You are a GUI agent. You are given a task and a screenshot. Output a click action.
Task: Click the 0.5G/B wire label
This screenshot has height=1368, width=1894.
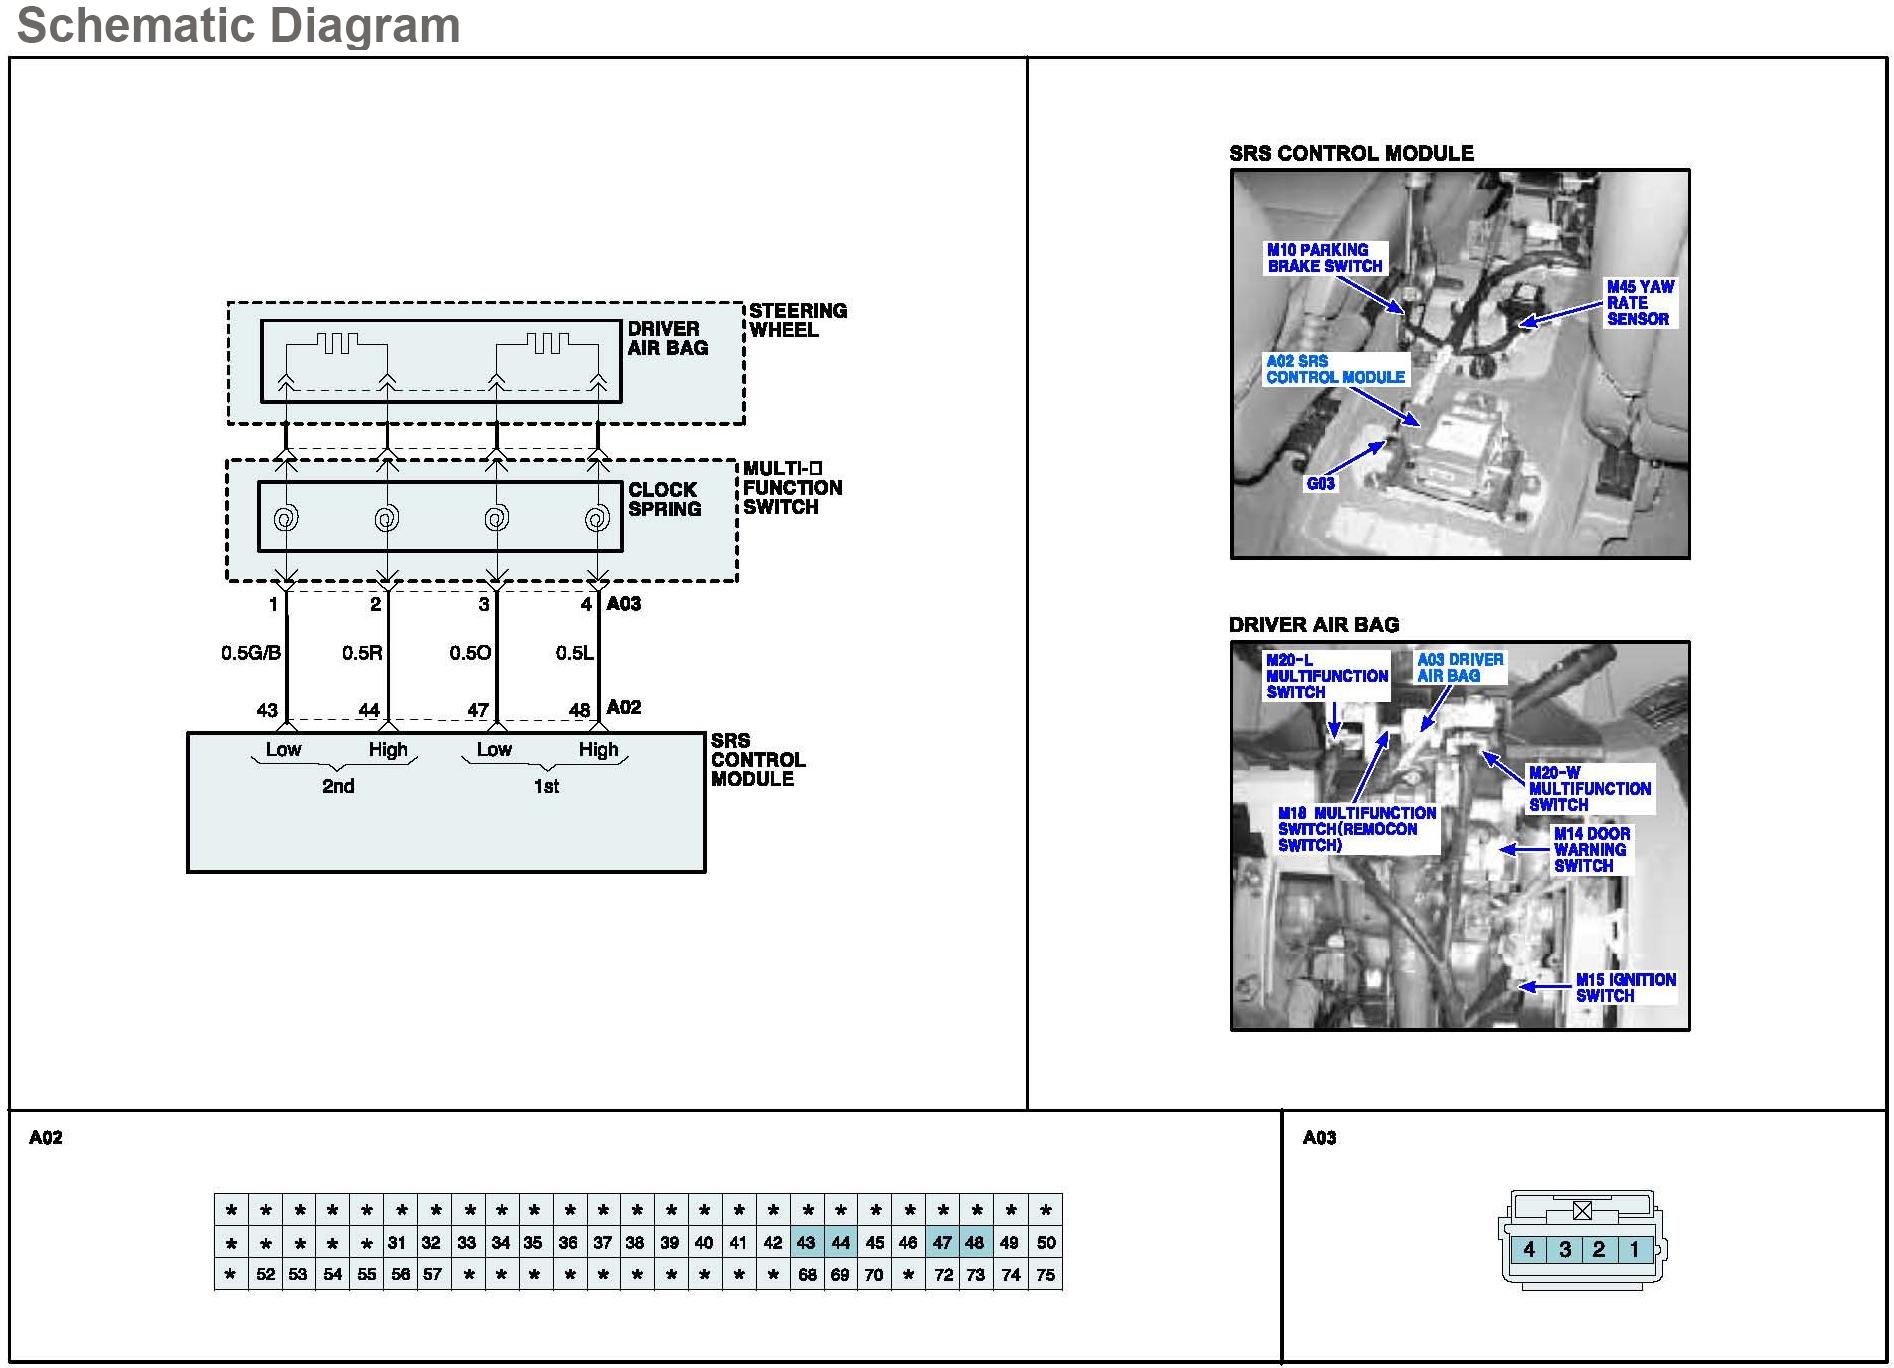coord(251,653)
